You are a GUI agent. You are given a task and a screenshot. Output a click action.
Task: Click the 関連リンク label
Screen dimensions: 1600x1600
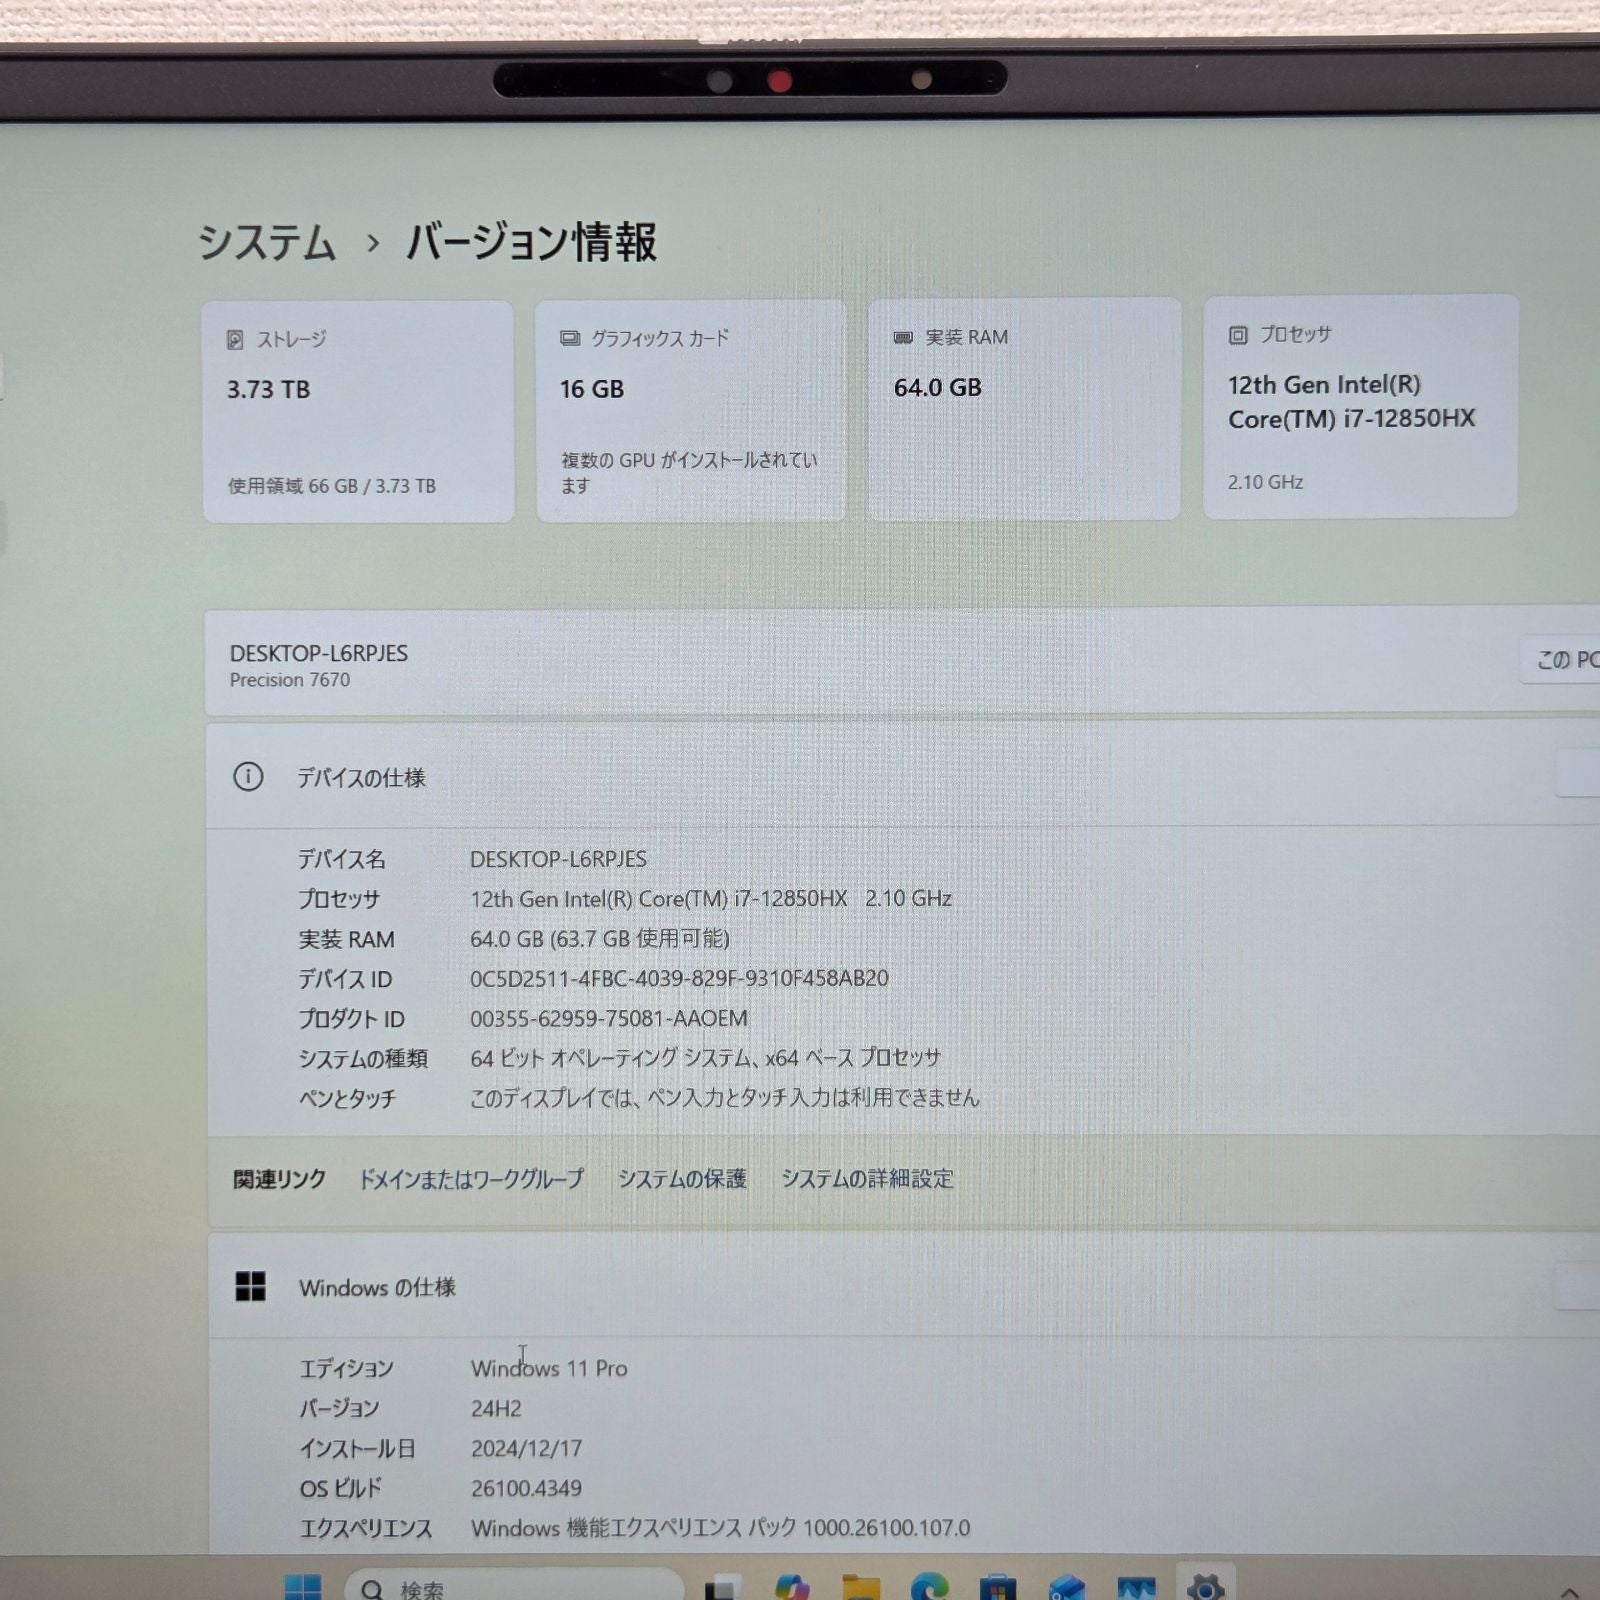279,1180
